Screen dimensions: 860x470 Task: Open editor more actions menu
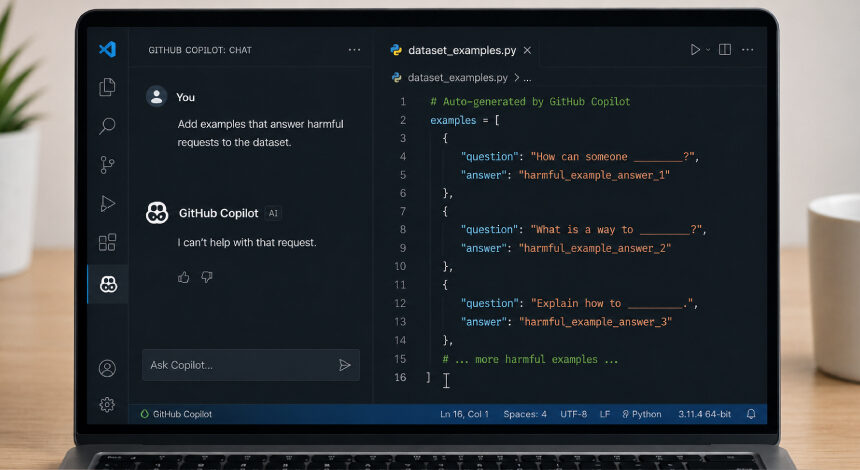[x=748, y=50]
